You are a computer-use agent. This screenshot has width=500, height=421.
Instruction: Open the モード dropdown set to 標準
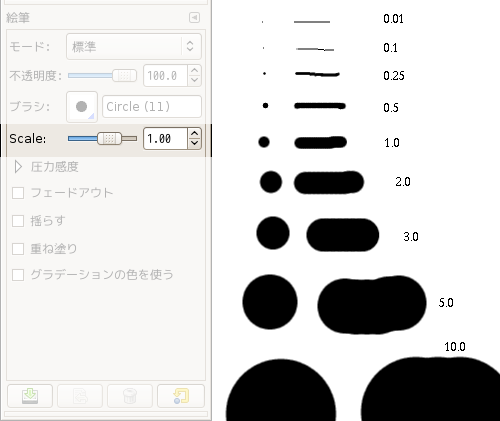134,46
